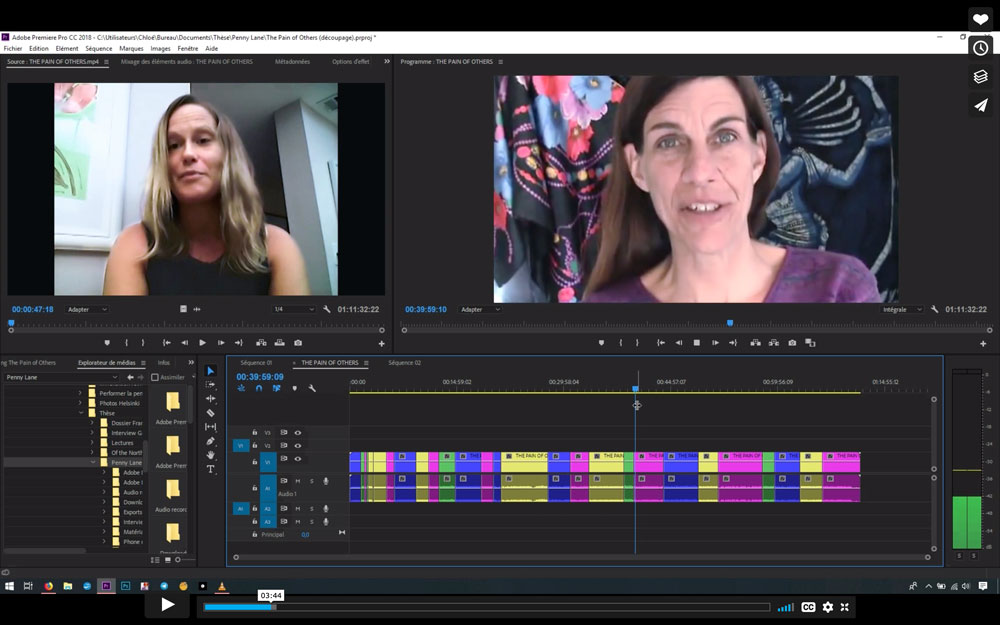This screenshot has height=625, width=1000.
Task: Add marker in timeline header
Action: click(x=294, y=388)
